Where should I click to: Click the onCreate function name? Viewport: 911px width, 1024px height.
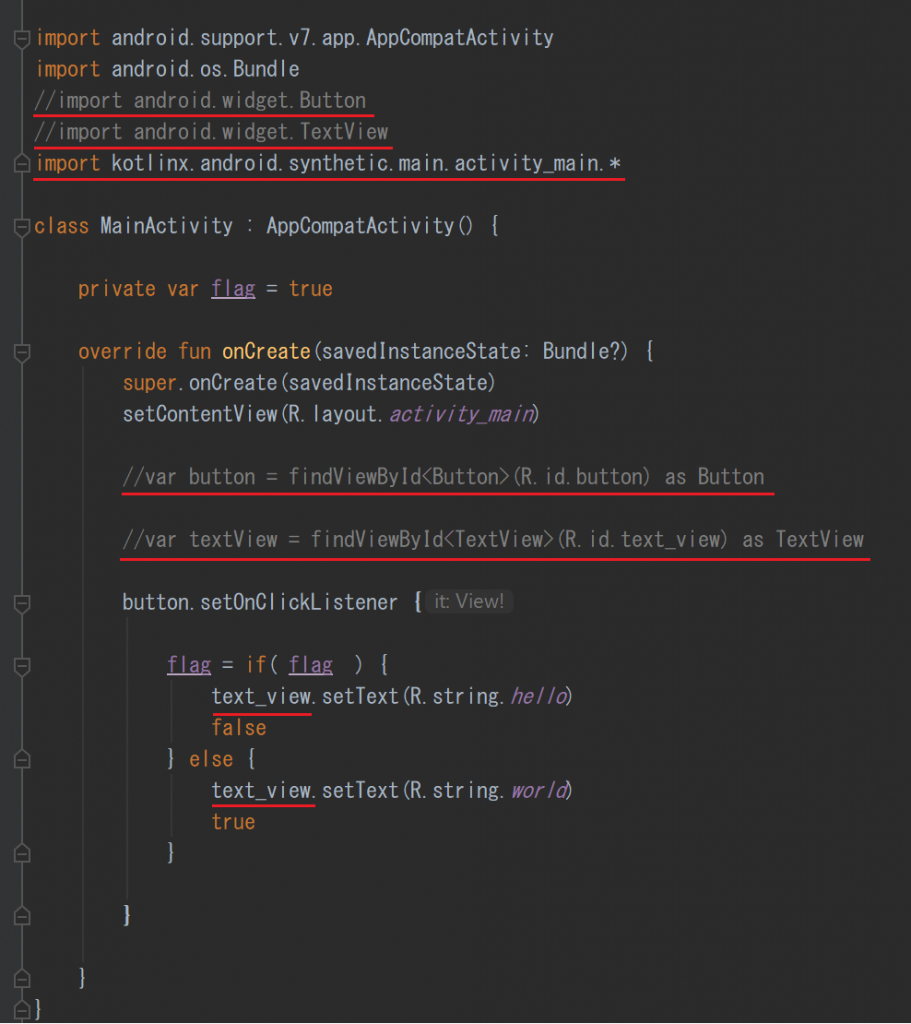(265, 351)
